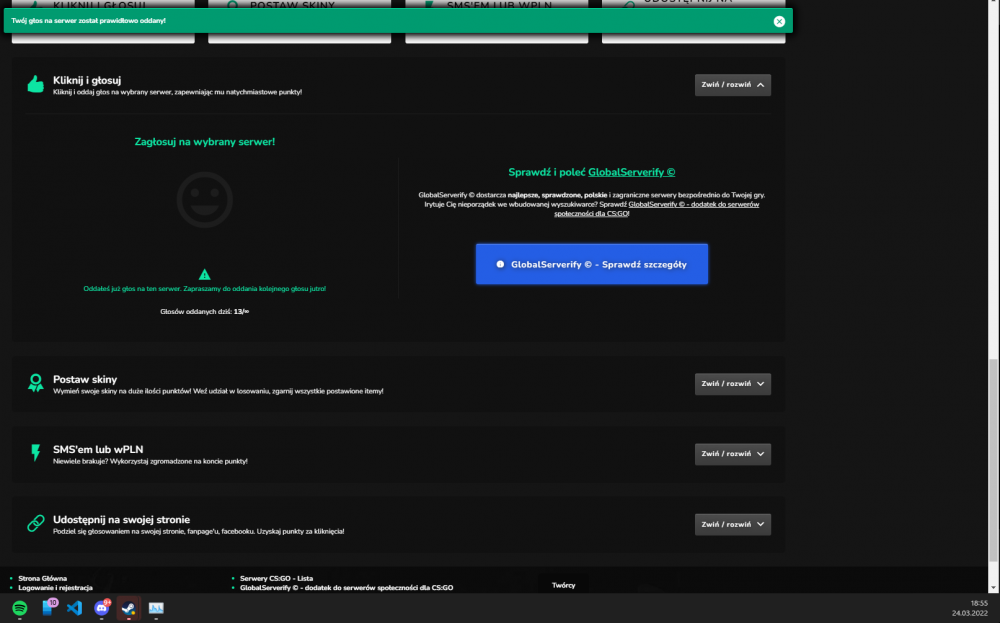The width and height of the screenshot is (1000, 623).
Task: Click the award ribbon icon next to Postaw skiny
Action: (x=36, y=383)
